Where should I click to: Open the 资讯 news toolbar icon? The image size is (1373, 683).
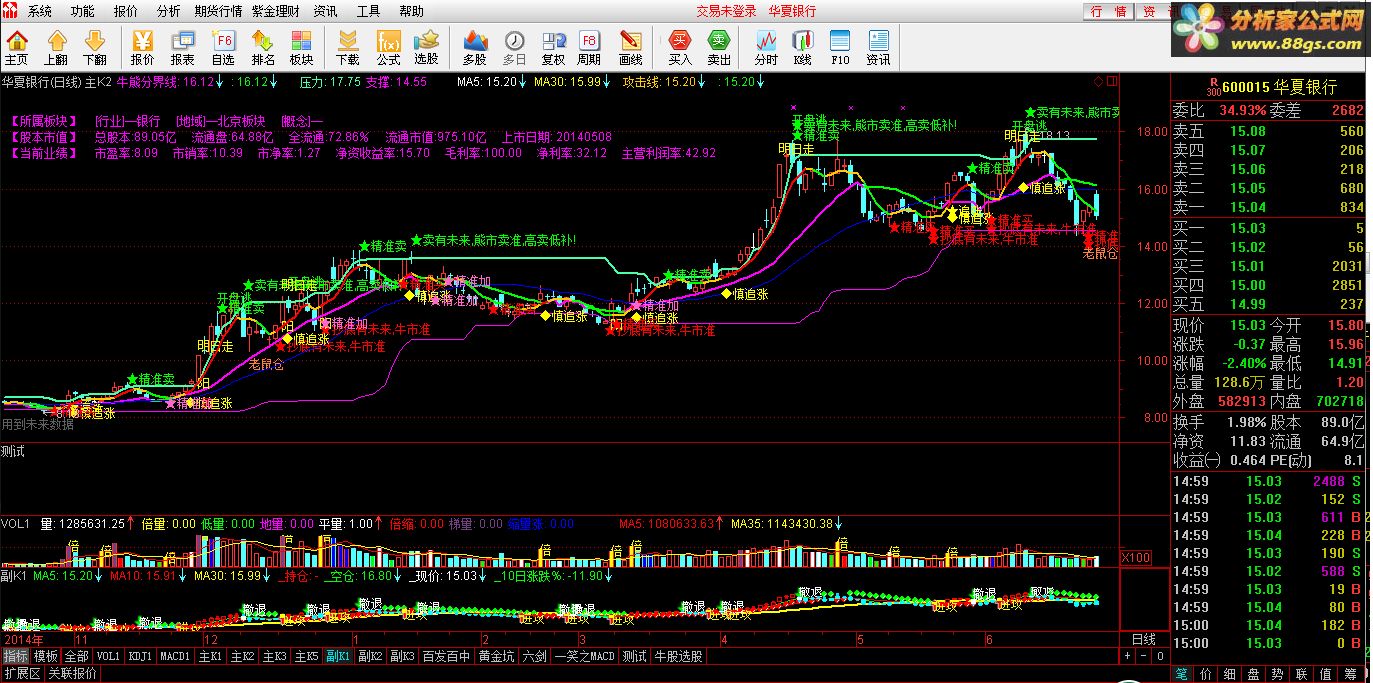[x=878, y=47]
